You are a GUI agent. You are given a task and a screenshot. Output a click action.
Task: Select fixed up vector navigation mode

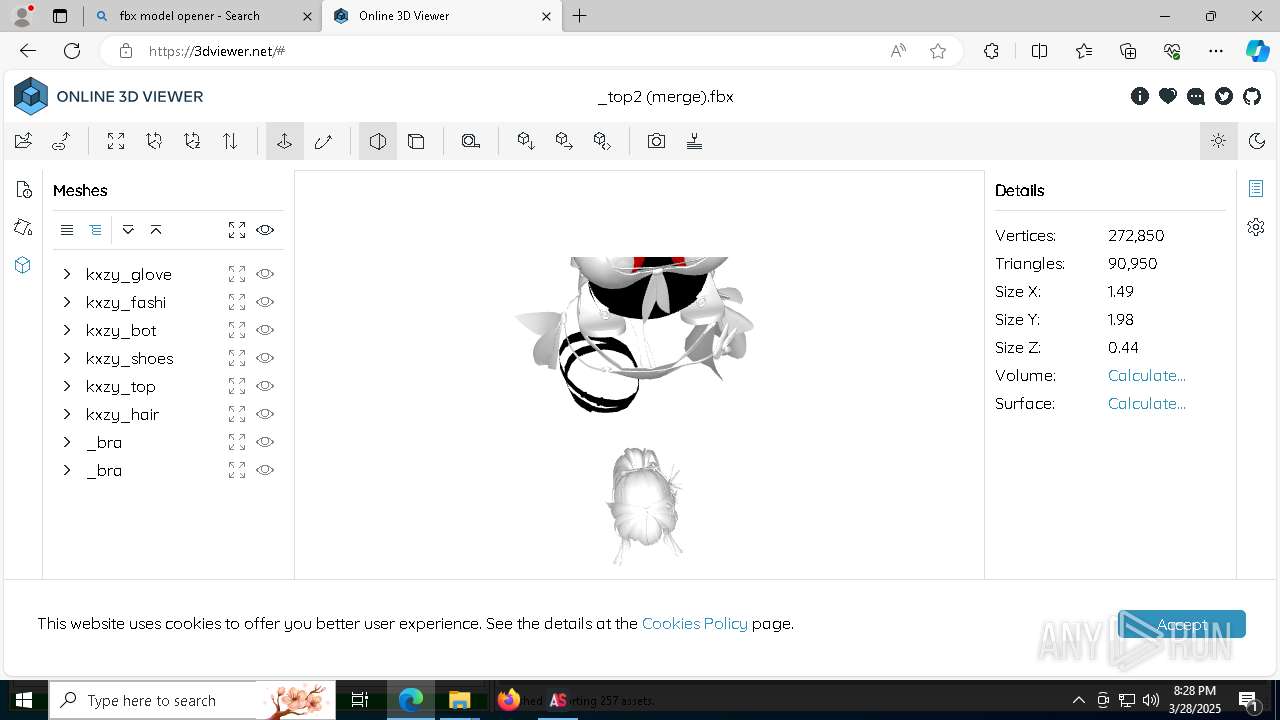click(x=285, y=141)
